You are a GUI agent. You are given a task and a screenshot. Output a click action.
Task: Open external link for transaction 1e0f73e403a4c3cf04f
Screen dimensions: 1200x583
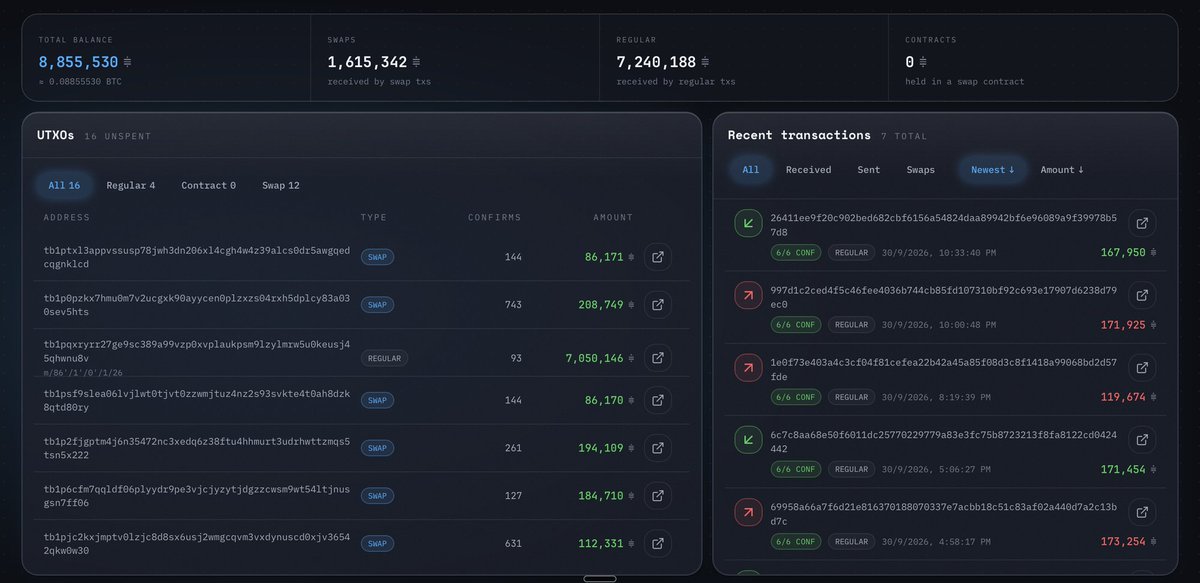[1142, 368]
